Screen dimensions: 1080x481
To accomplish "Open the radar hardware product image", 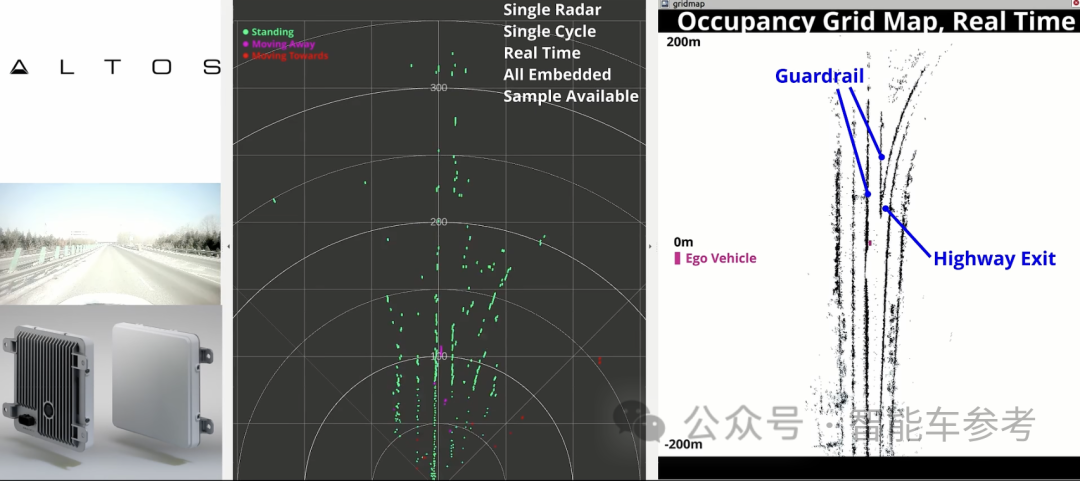I will tap(110, 393).
